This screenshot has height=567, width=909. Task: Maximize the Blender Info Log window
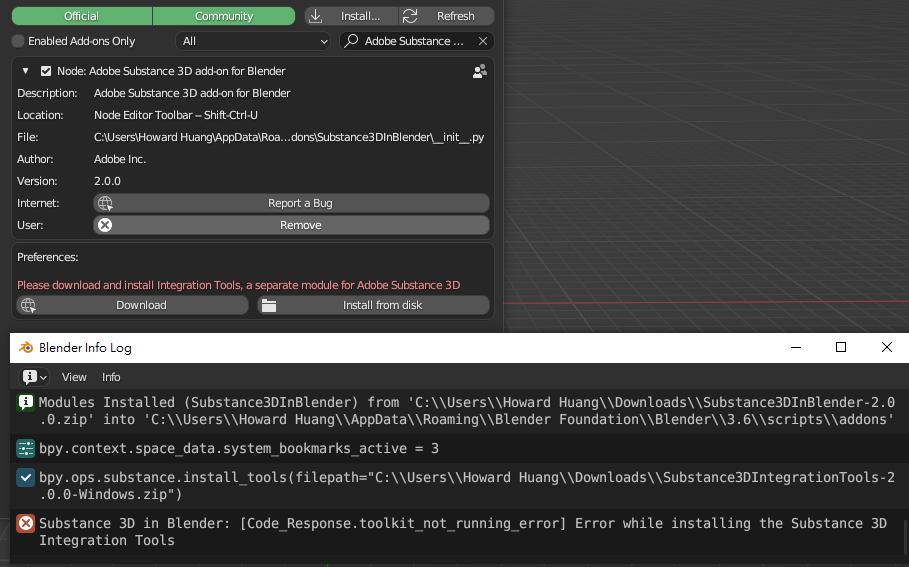point(841,347)
